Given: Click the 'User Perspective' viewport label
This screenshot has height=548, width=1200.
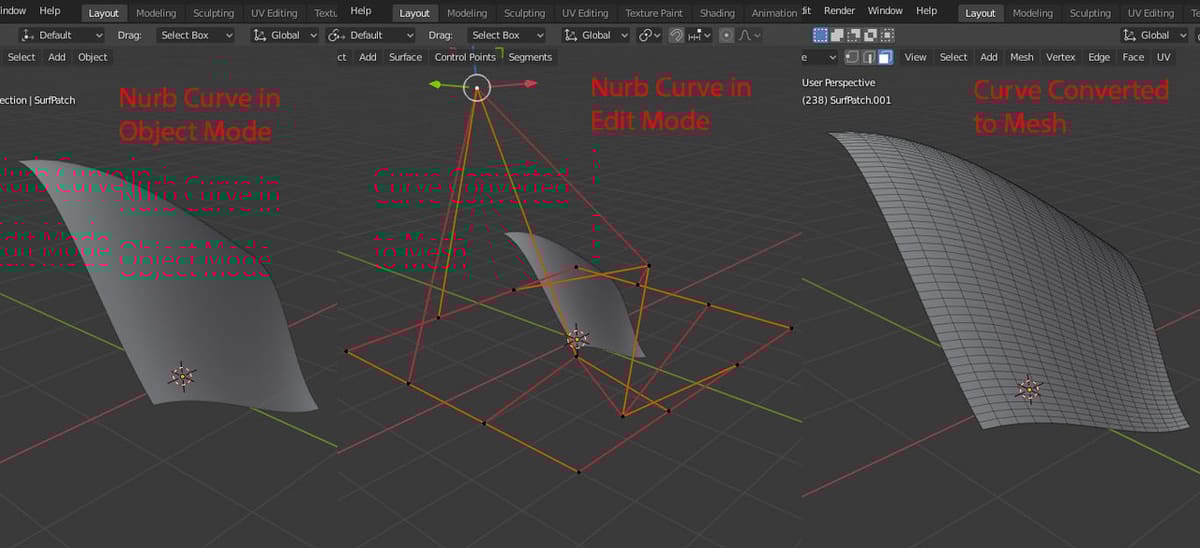Looking at the screenshot, I should tap(838, 83).
